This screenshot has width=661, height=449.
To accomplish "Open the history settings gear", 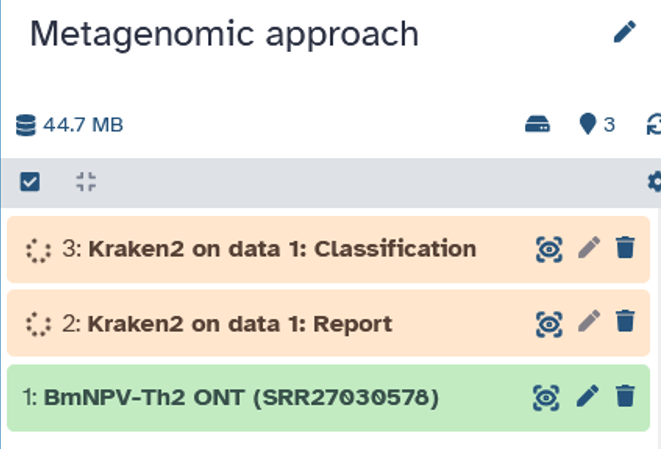I will (x=655, y=182).
